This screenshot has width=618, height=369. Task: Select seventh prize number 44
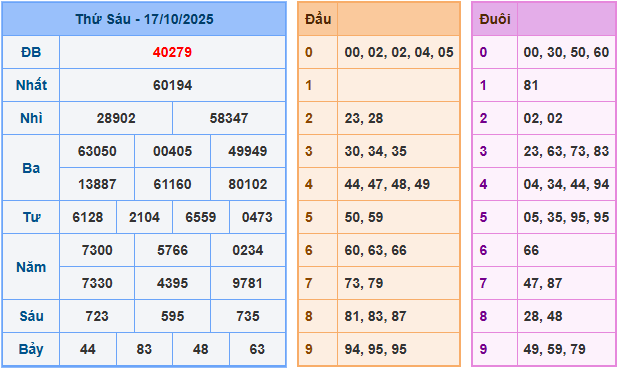(87, 349)
